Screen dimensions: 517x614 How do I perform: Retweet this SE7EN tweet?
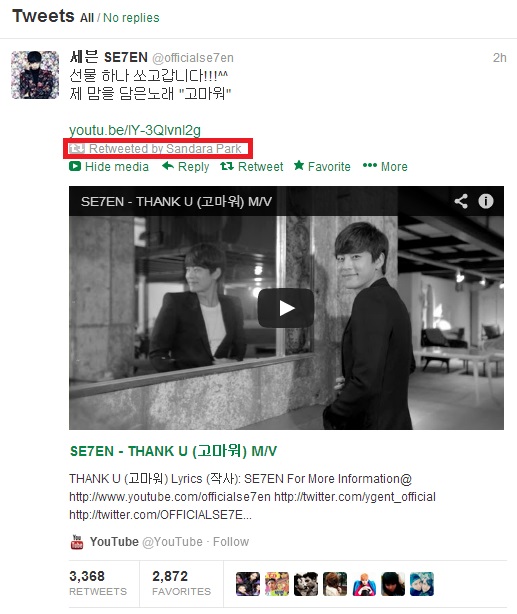(x=252, y=167)
